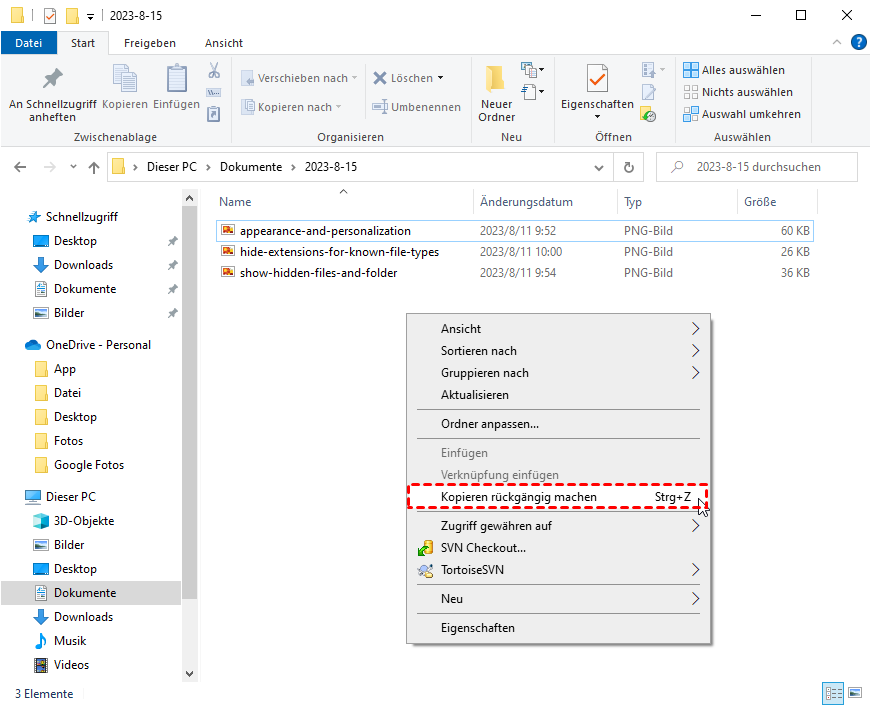Open Verschieben nach dropdown
The image size is (871, 706).
tap(299, 78)
